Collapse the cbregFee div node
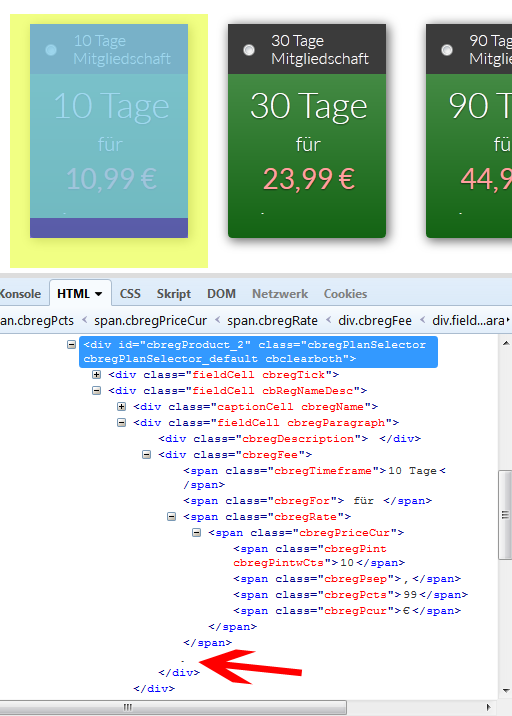512x716 pixels. click(147, 454)
